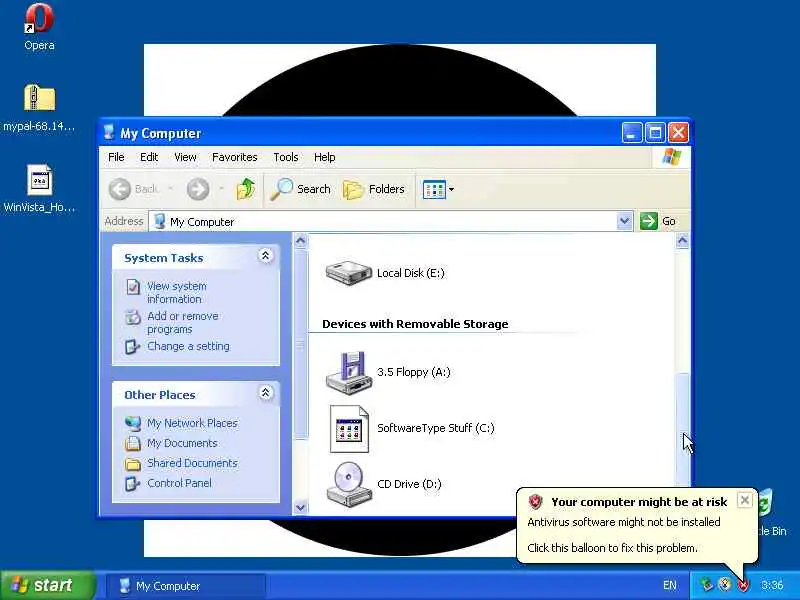
Task: Collapse the Other Places panel
Action: (x=265, y=393)
